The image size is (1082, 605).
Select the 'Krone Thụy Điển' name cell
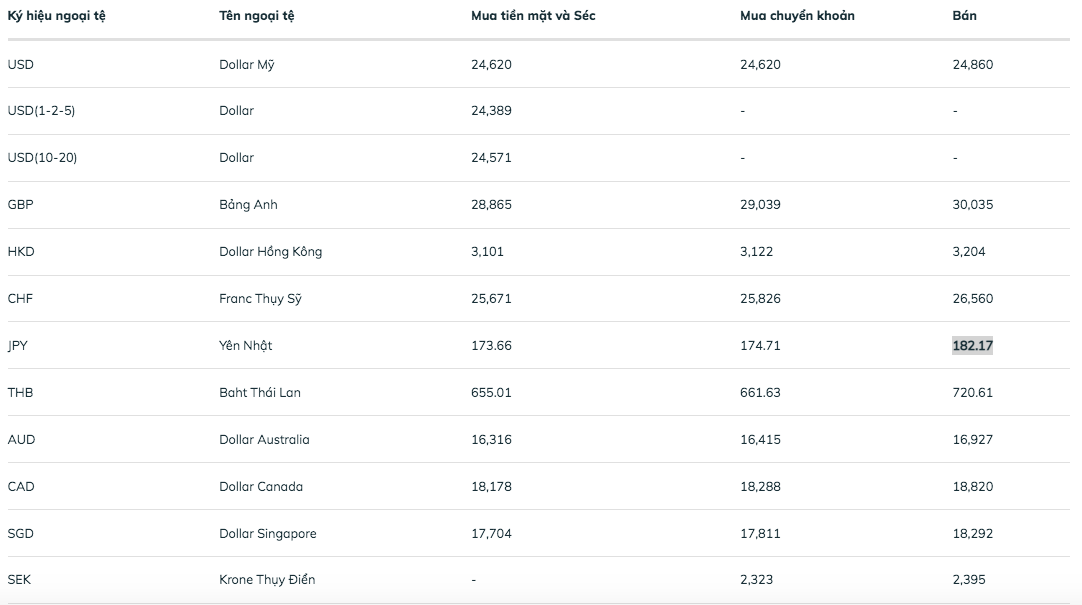coord(267,580)
